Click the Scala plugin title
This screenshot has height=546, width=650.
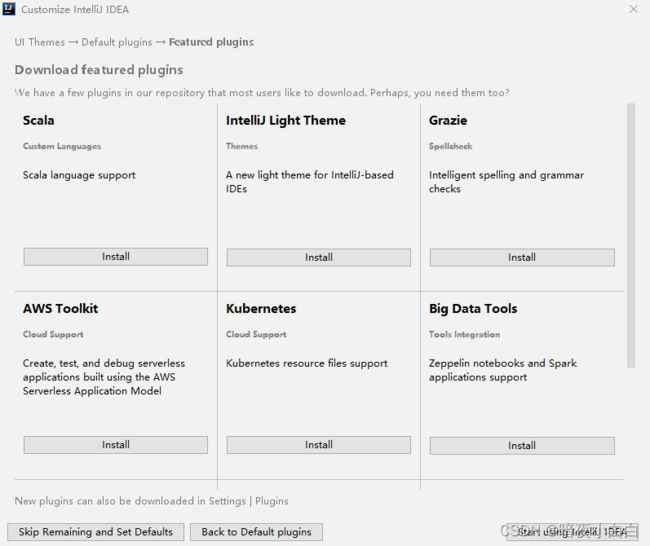coord(39,120)
